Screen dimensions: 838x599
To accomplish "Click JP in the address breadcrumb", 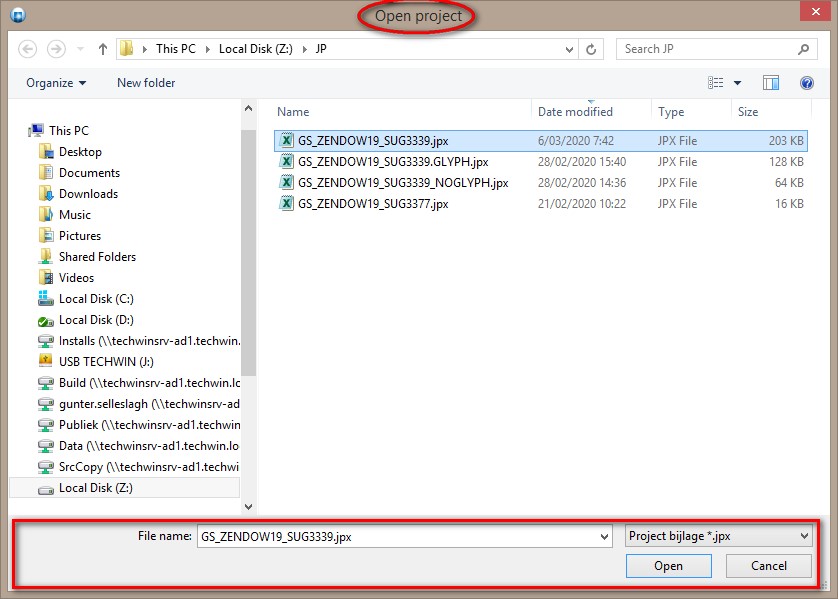I will pos(321,49).
